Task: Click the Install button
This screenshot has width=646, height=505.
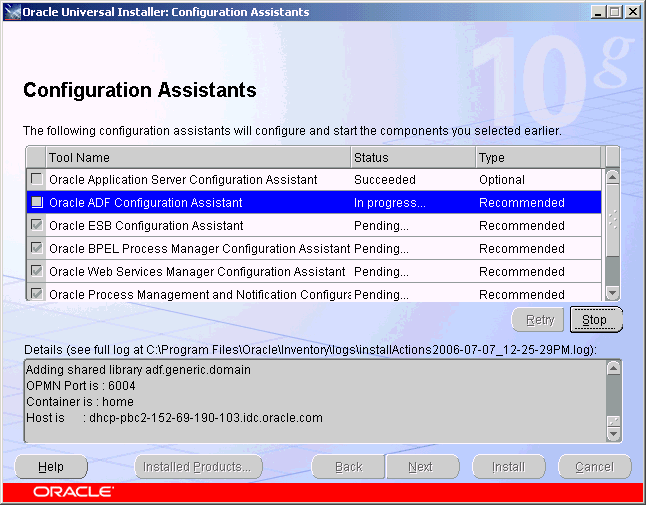Action: pyautogui.click(x=509, y=467)
